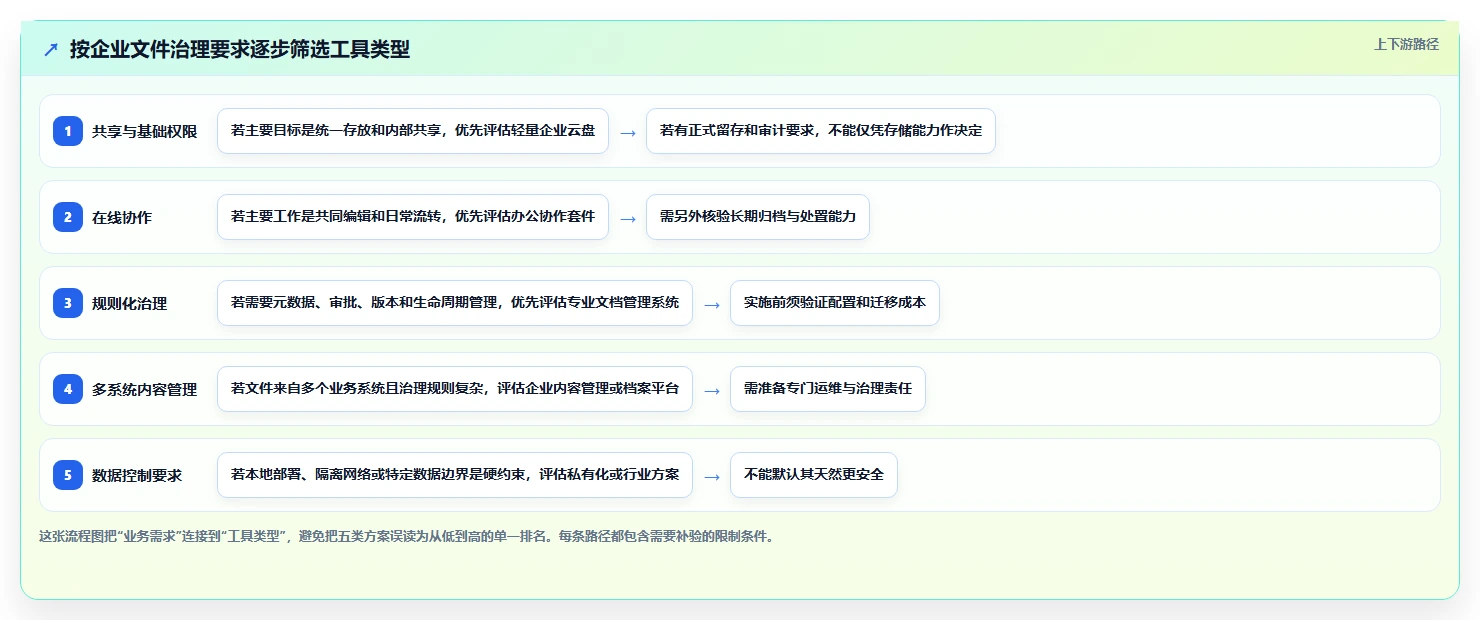1480x620 pixels.
Task: Select the 共享与基础权限 step label
Action: pos(145,131)
